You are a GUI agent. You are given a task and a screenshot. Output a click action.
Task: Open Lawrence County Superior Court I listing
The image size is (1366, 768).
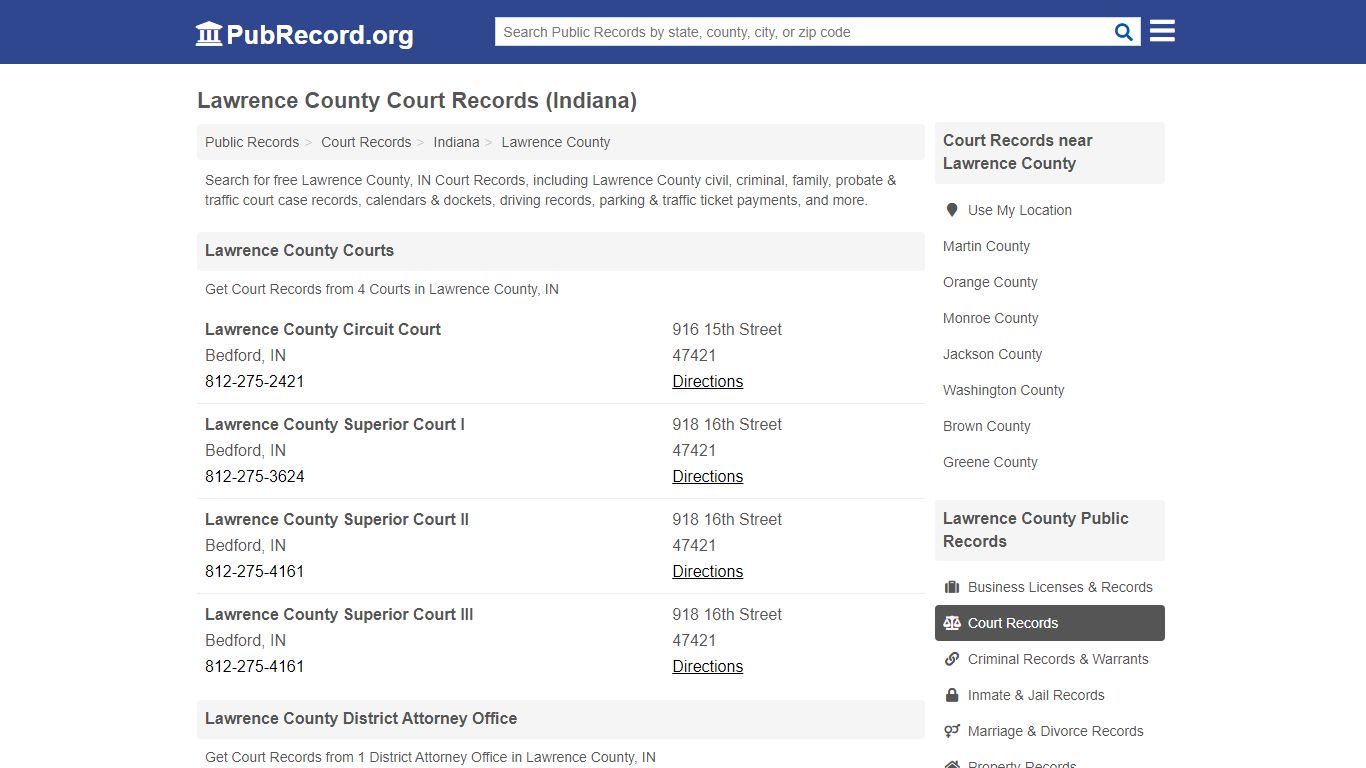click(335, 424)
